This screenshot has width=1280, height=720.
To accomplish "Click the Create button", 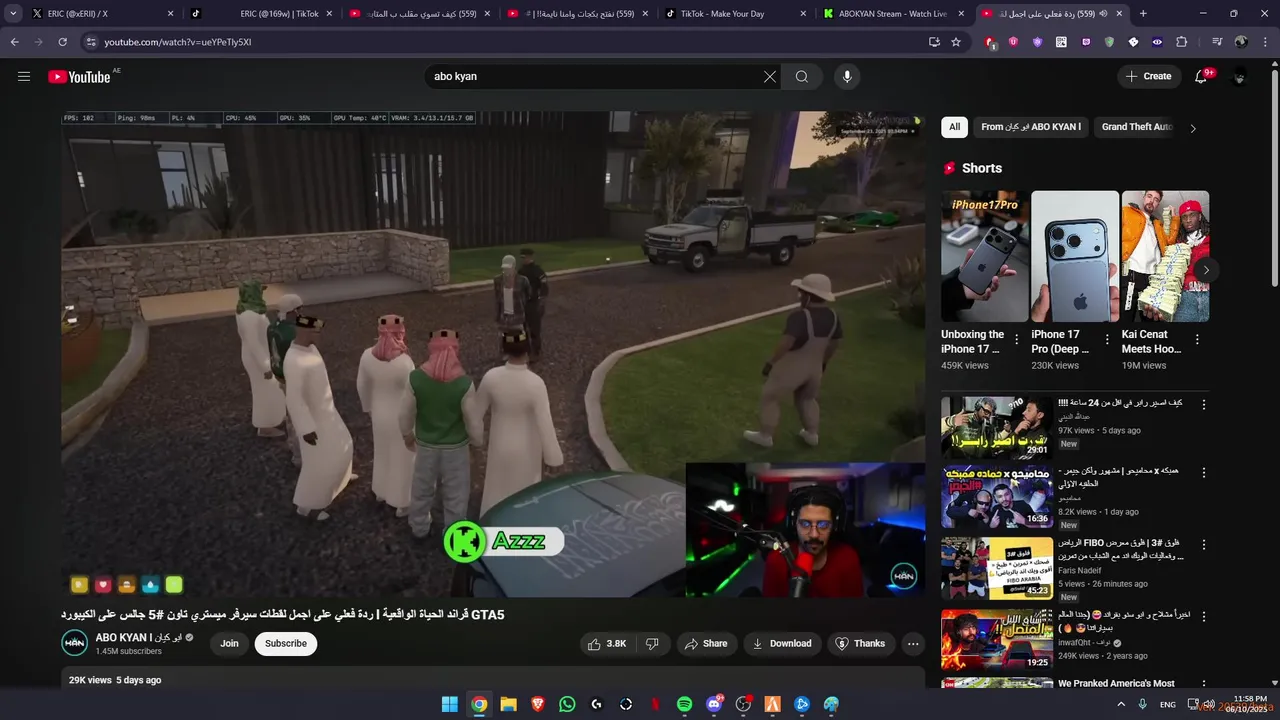I will 1149,76.
